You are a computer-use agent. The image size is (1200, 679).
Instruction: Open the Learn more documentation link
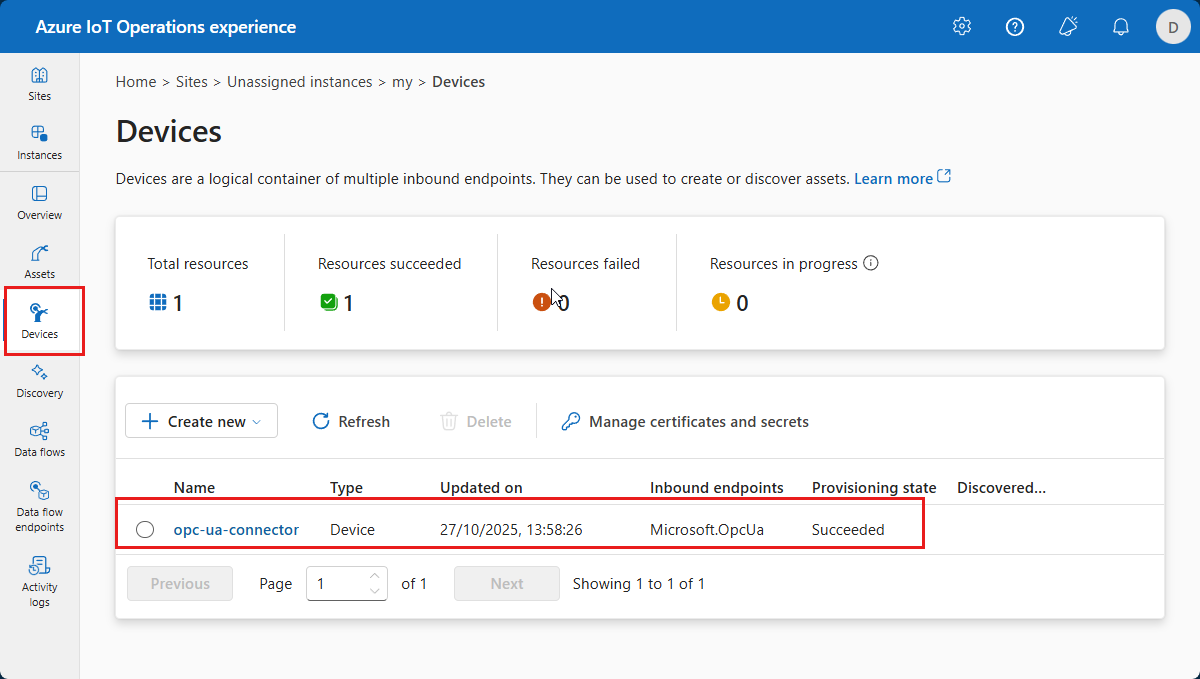(x=893, y=178)
